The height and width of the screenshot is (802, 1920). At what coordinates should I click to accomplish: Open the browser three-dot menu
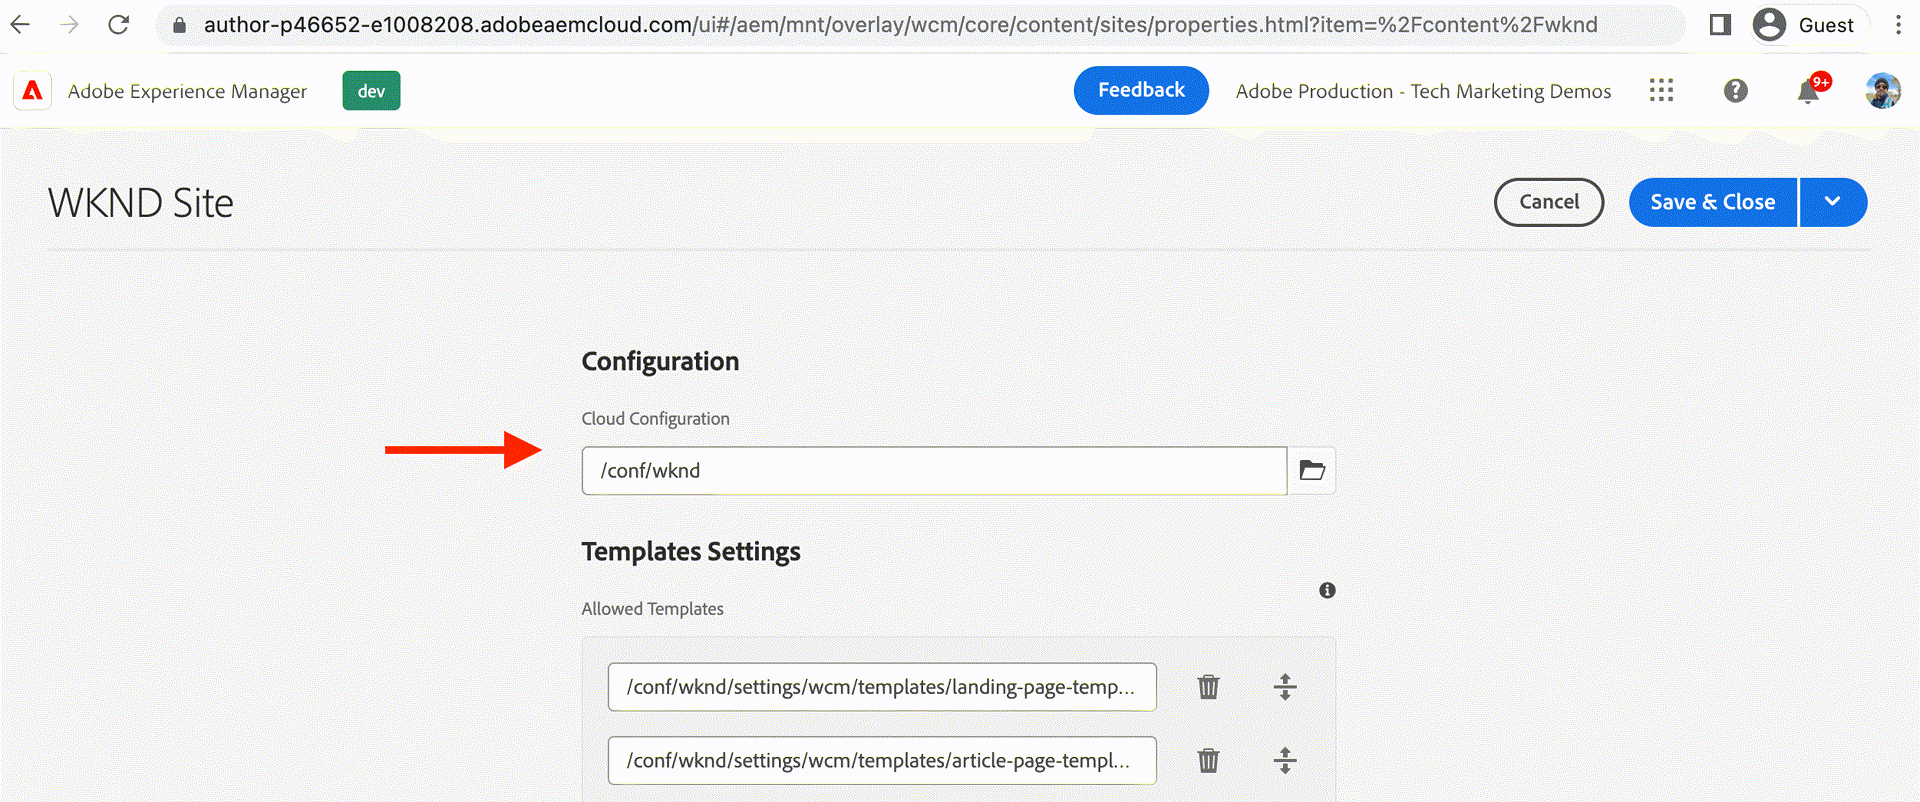1898,24
